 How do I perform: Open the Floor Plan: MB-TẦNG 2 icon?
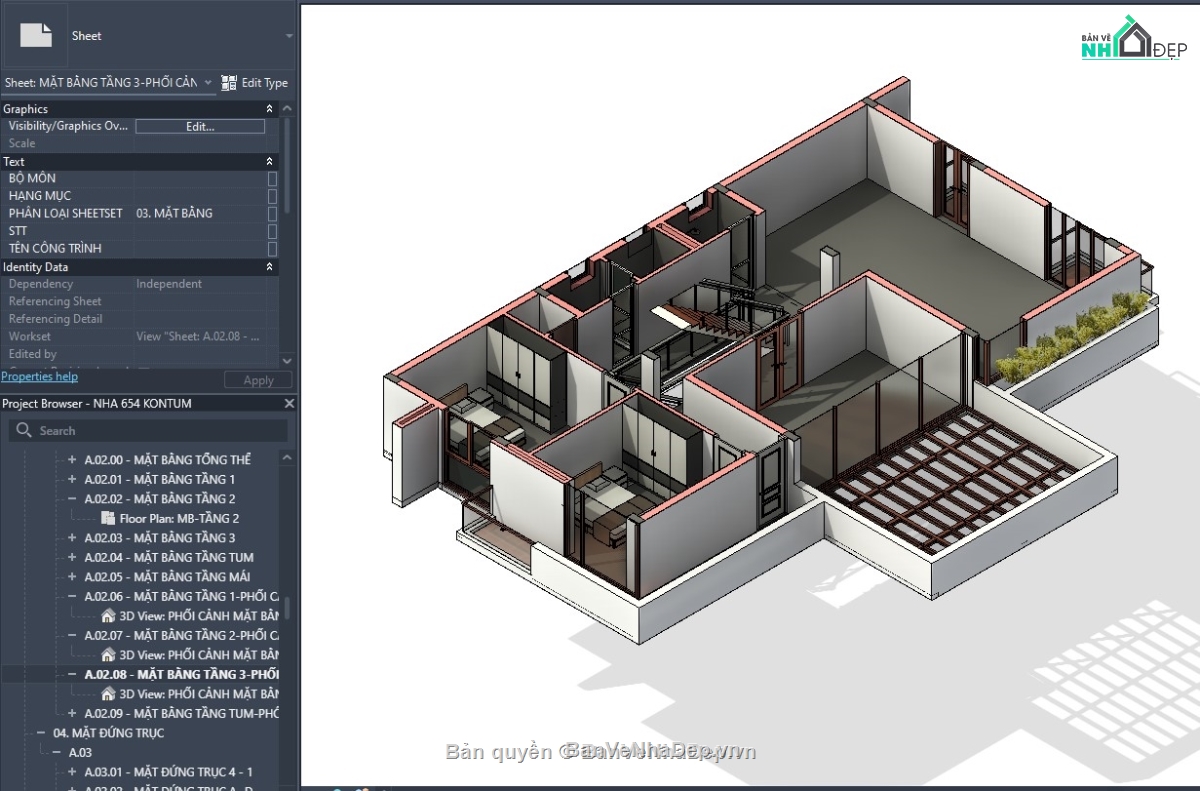point(108,518)
